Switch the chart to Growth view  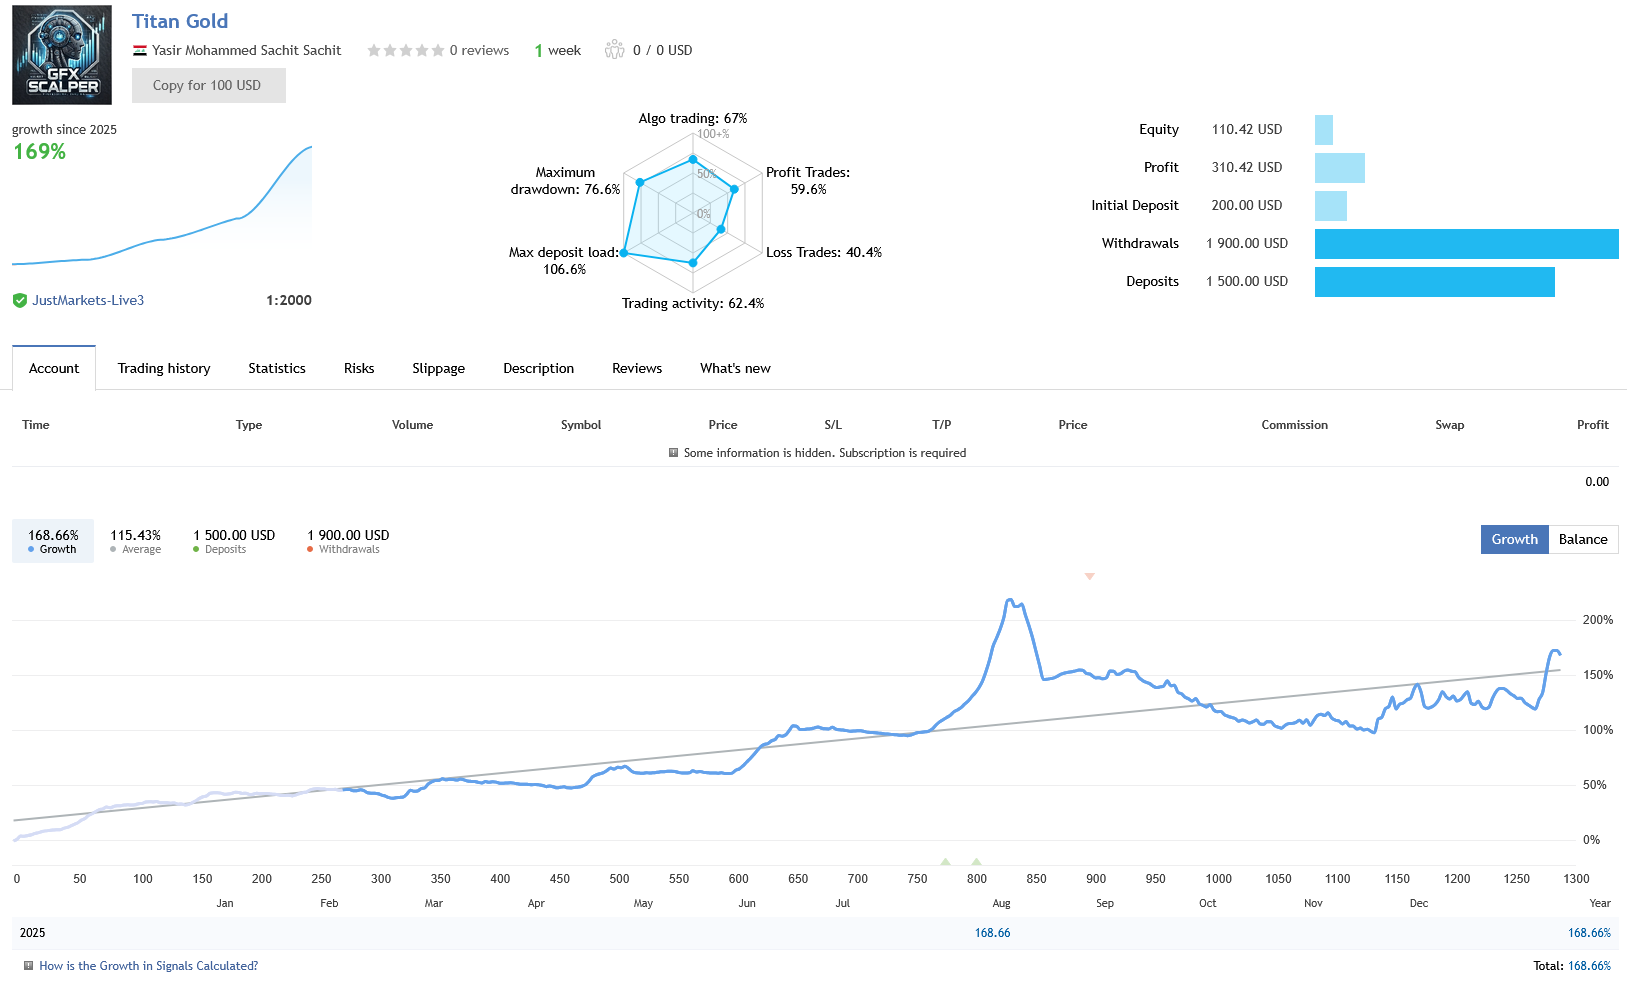click(x=1515, y=539)
